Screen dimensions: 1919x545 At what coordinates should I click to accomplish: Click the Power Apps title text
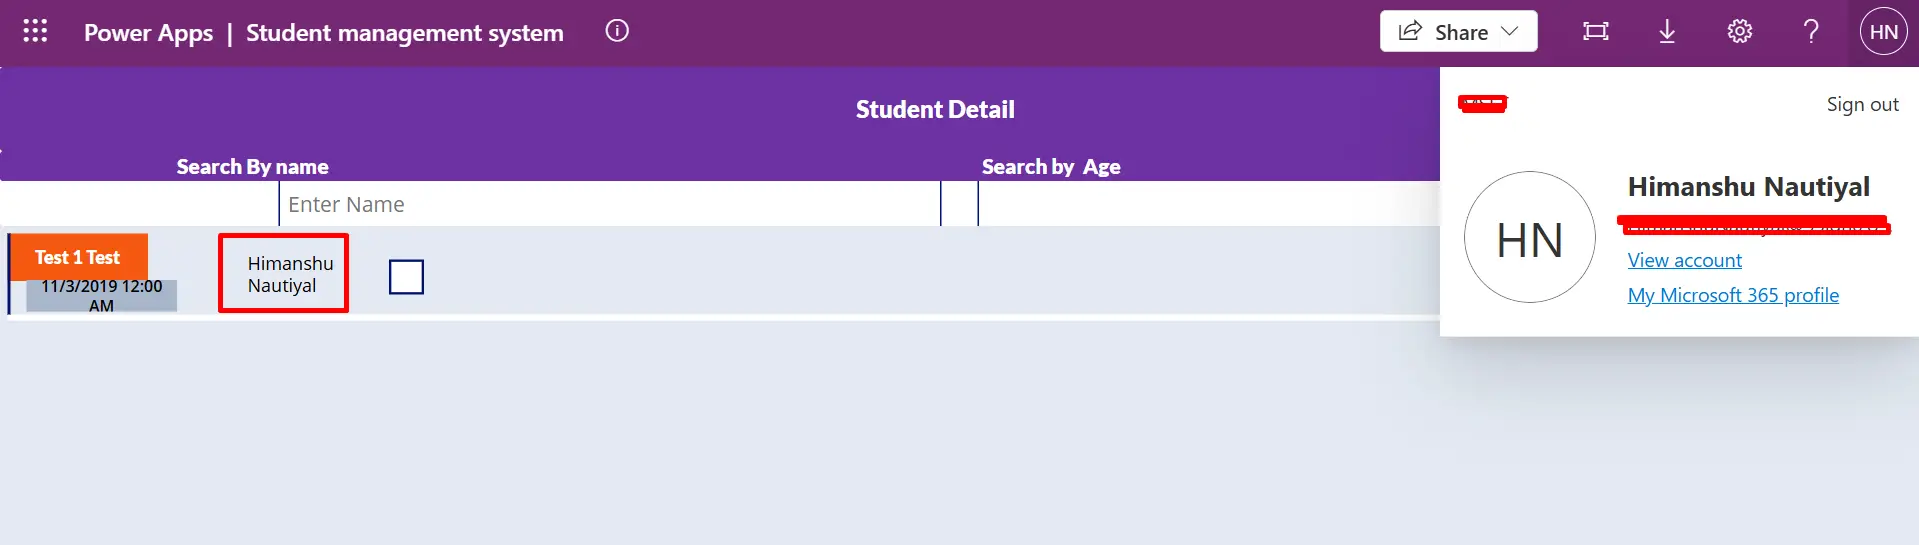tap(148, 33)
